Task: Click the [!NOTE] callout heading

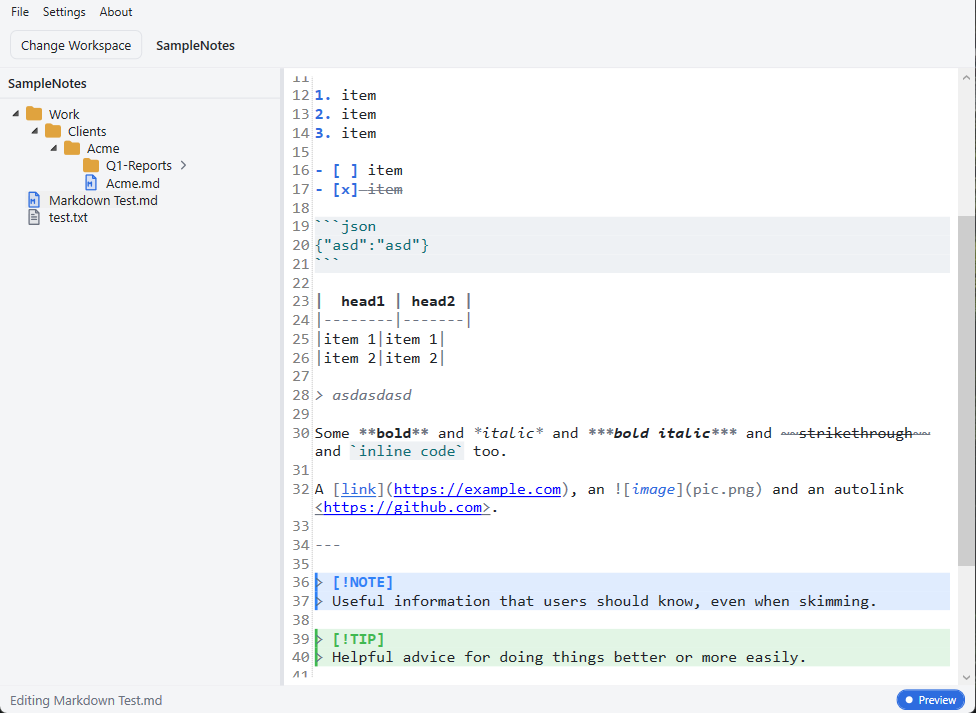Action: tap(363, 582)
